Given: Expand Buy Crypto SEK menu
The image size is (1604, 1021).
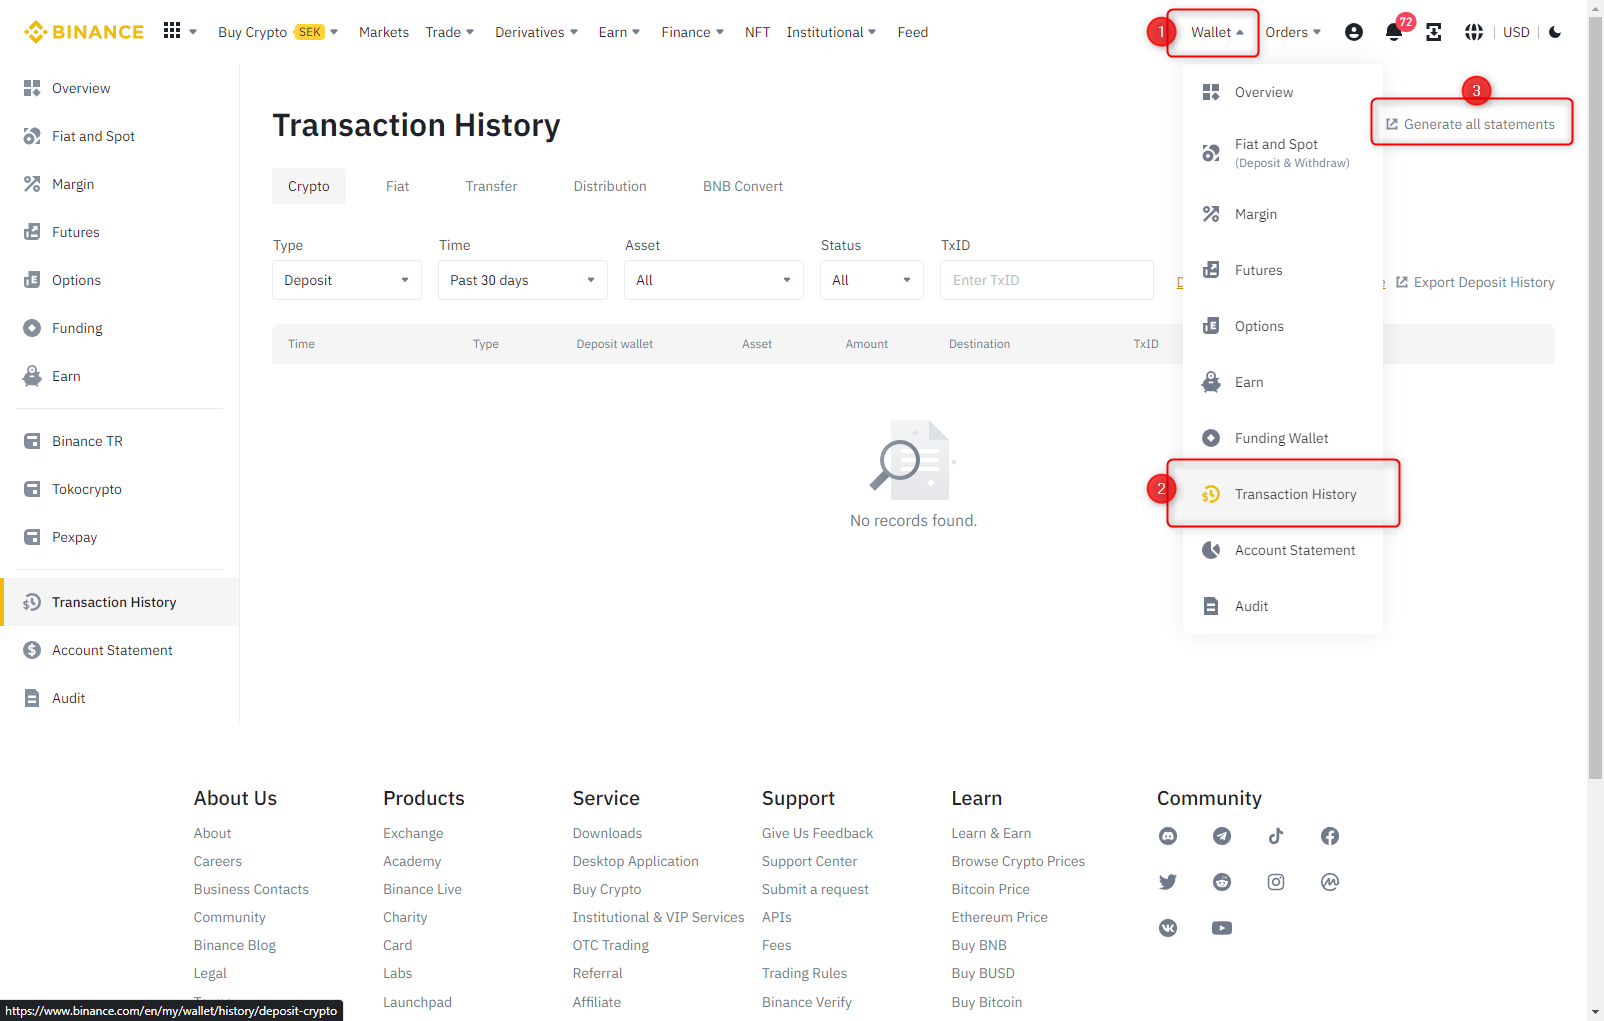Looking at the screenshot, I should pyautogui.click(x=278, y=32).
